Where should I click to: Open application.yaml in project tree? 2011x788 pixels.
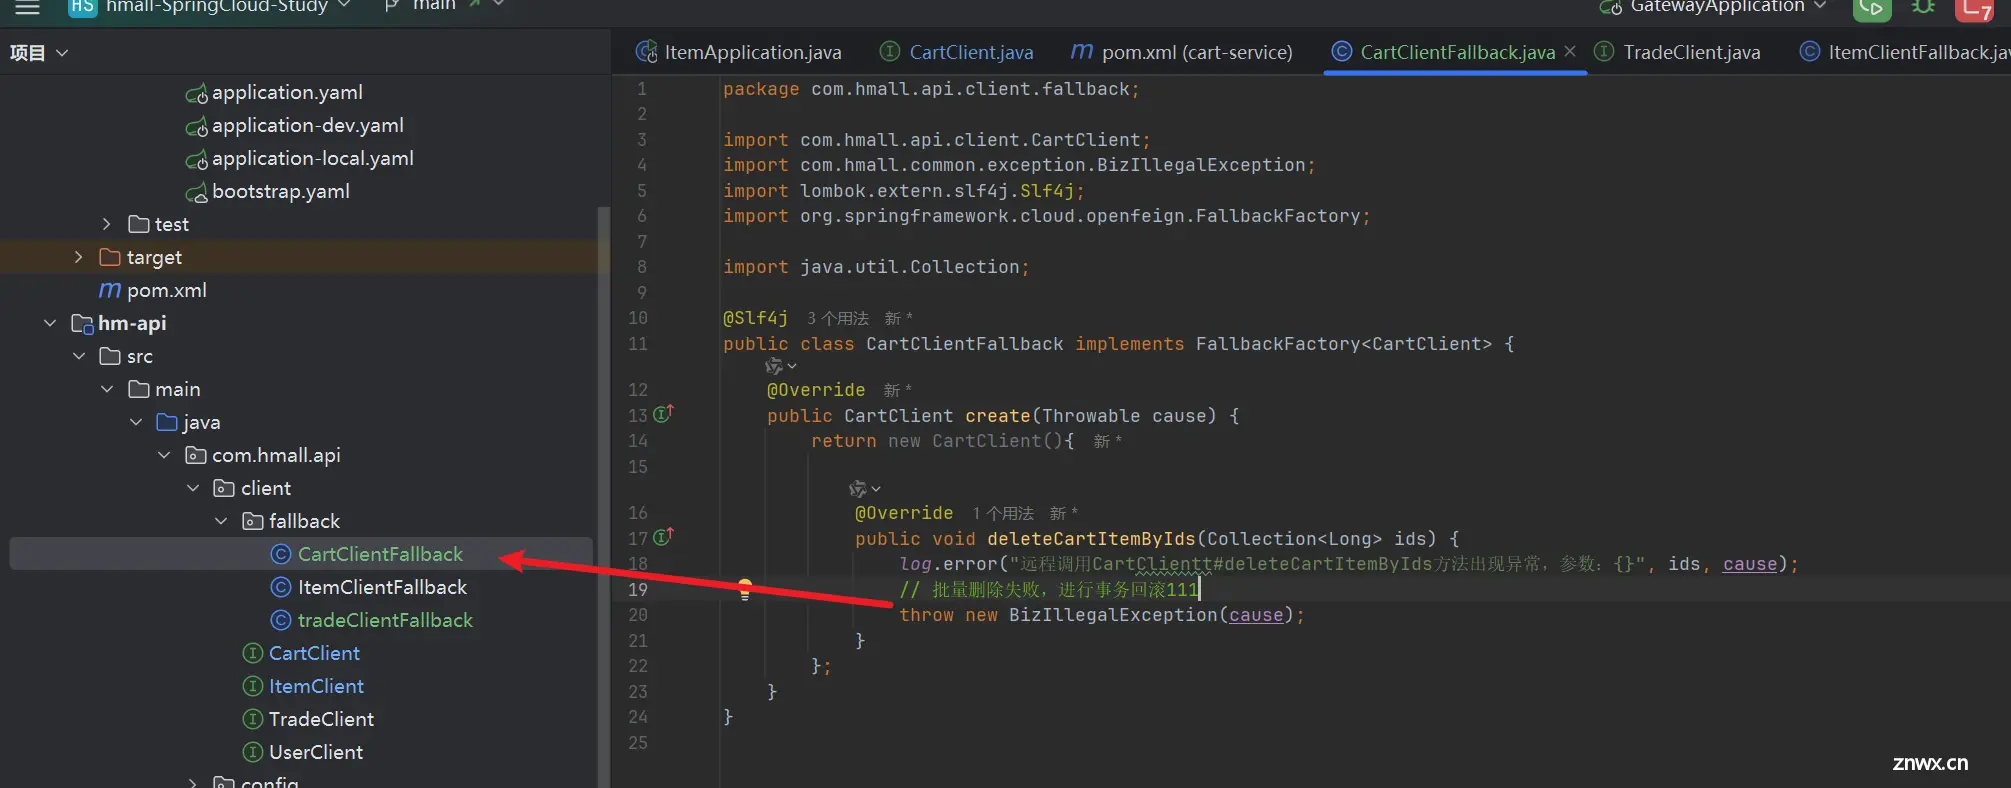pos(287,92)
